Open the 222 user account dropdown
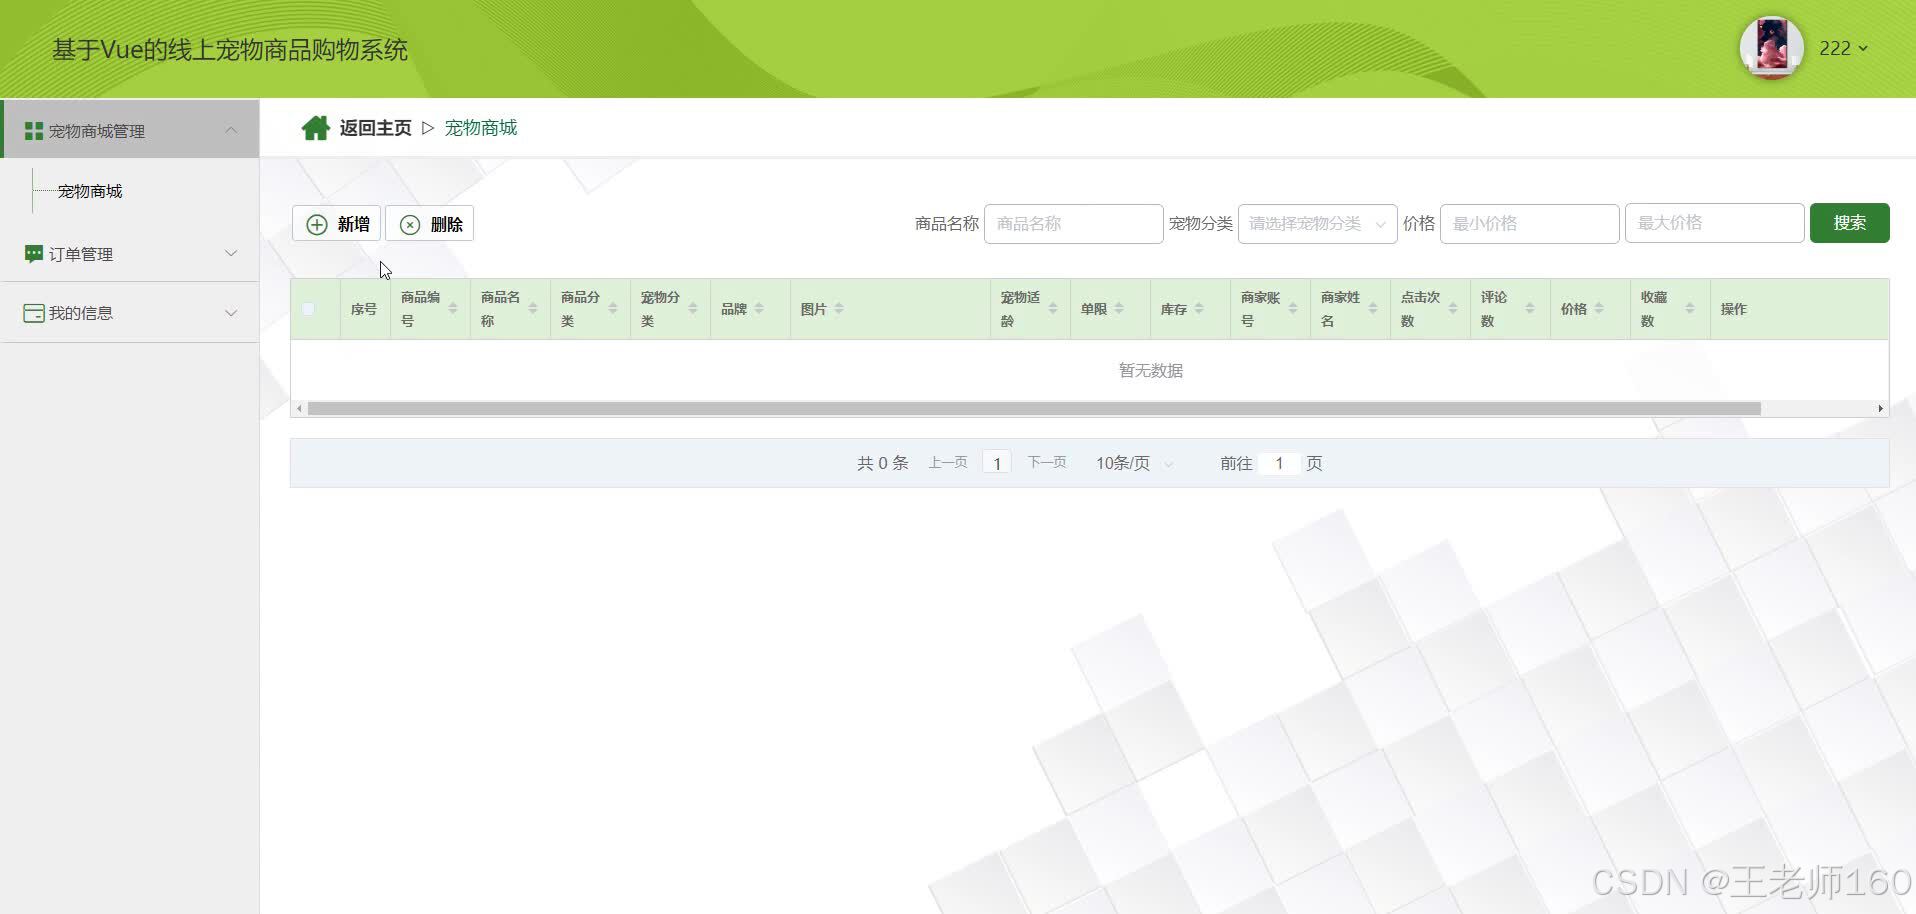 (1843, 48)
